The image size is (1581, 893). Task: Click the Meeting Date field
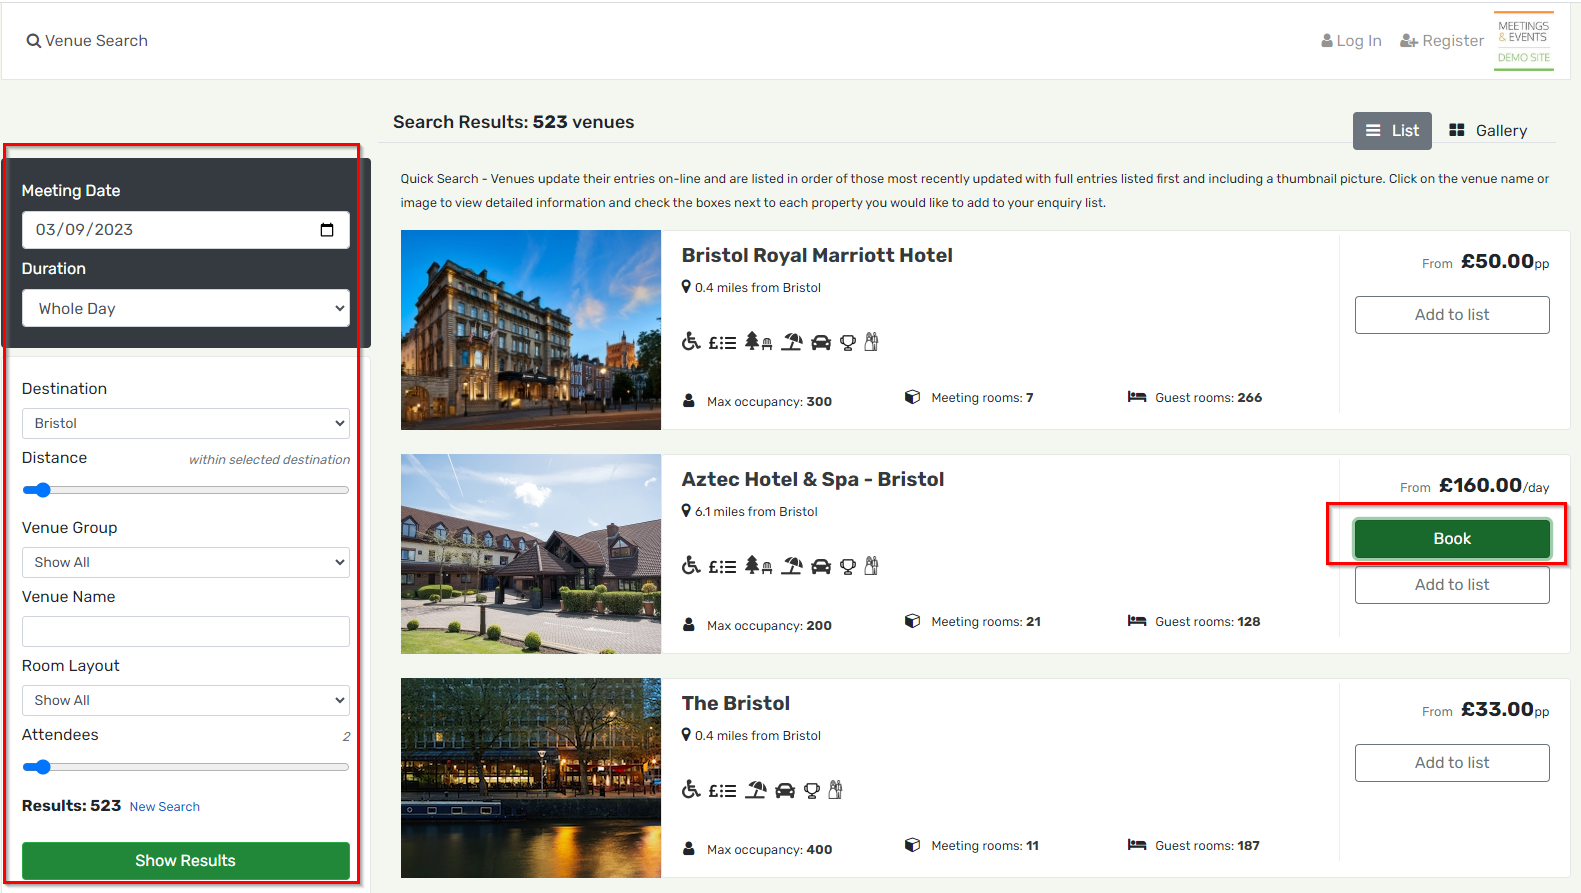pos(186,230)
